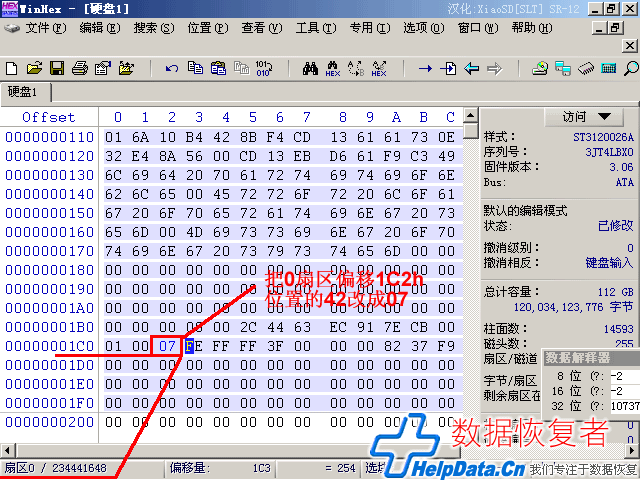Click the vertical scrollbar up arrow

pos(471,116)
